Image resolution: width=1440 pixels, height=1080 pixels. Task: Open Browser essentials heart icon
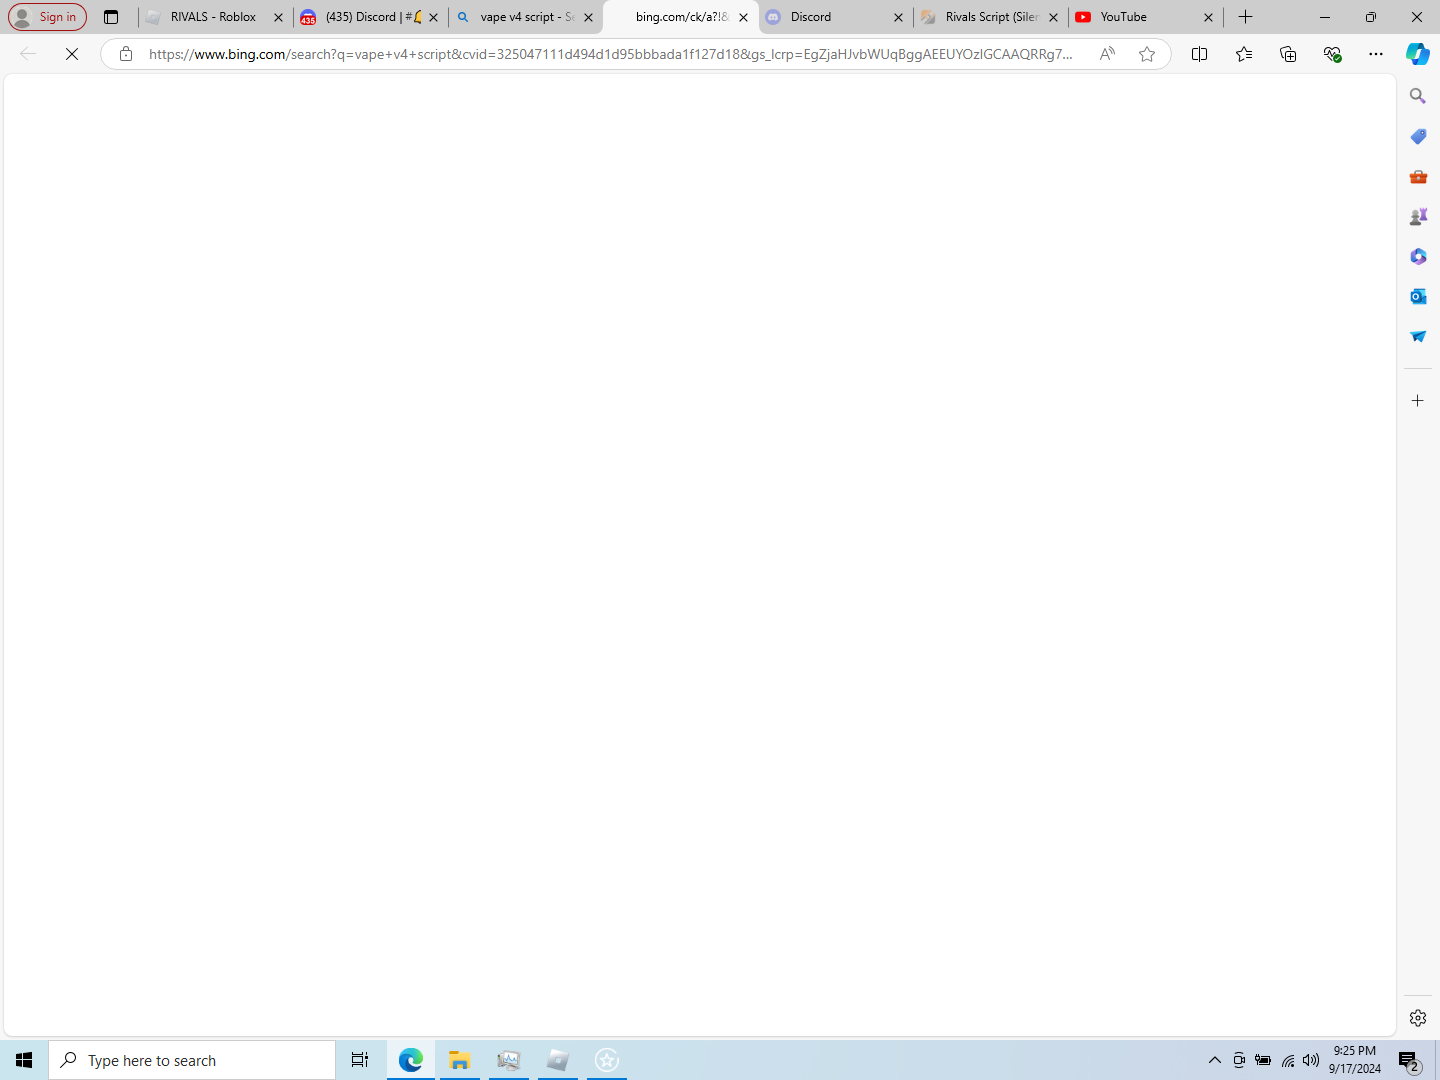coord(1332,54)
